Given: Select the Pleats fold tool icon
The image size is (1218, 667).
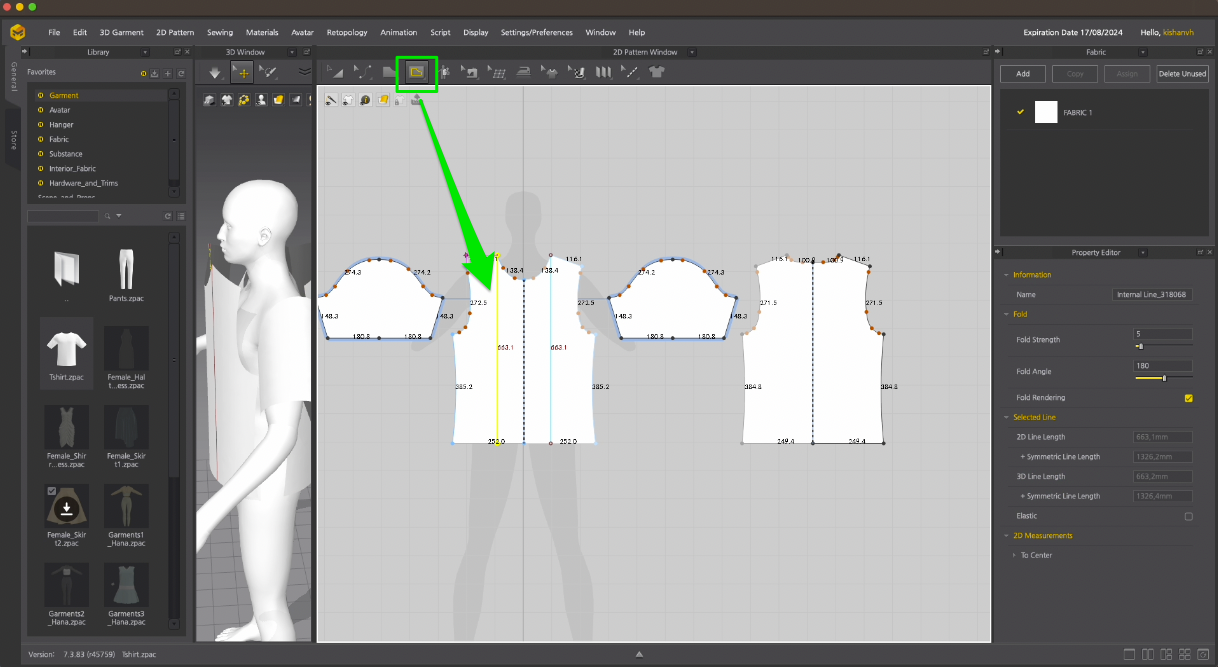Looking at the screenshot, I should pos(603,72).
